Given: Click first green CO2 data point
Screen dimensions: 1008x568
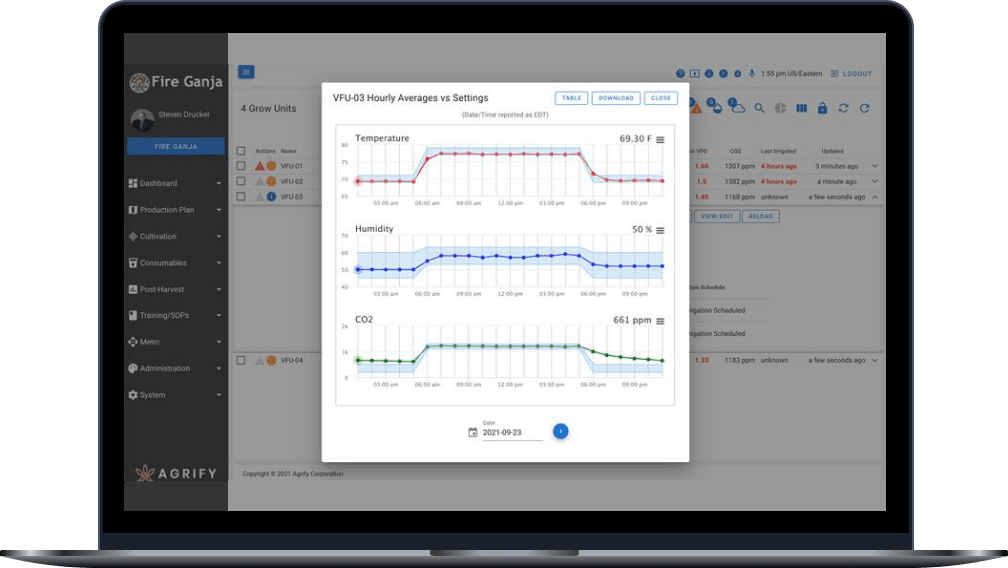Looking at the screenshot, I should [358, 360].
